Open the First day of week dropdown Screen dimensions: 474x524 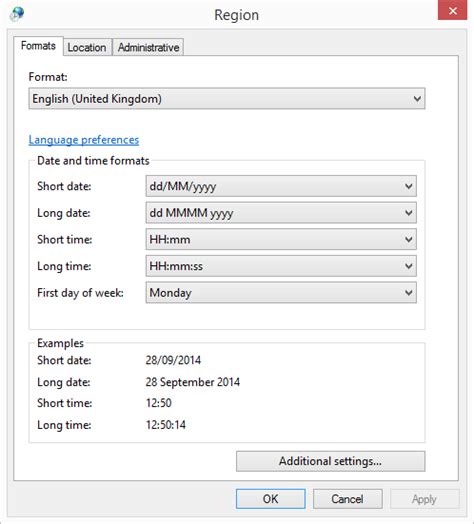pos(281,293)
